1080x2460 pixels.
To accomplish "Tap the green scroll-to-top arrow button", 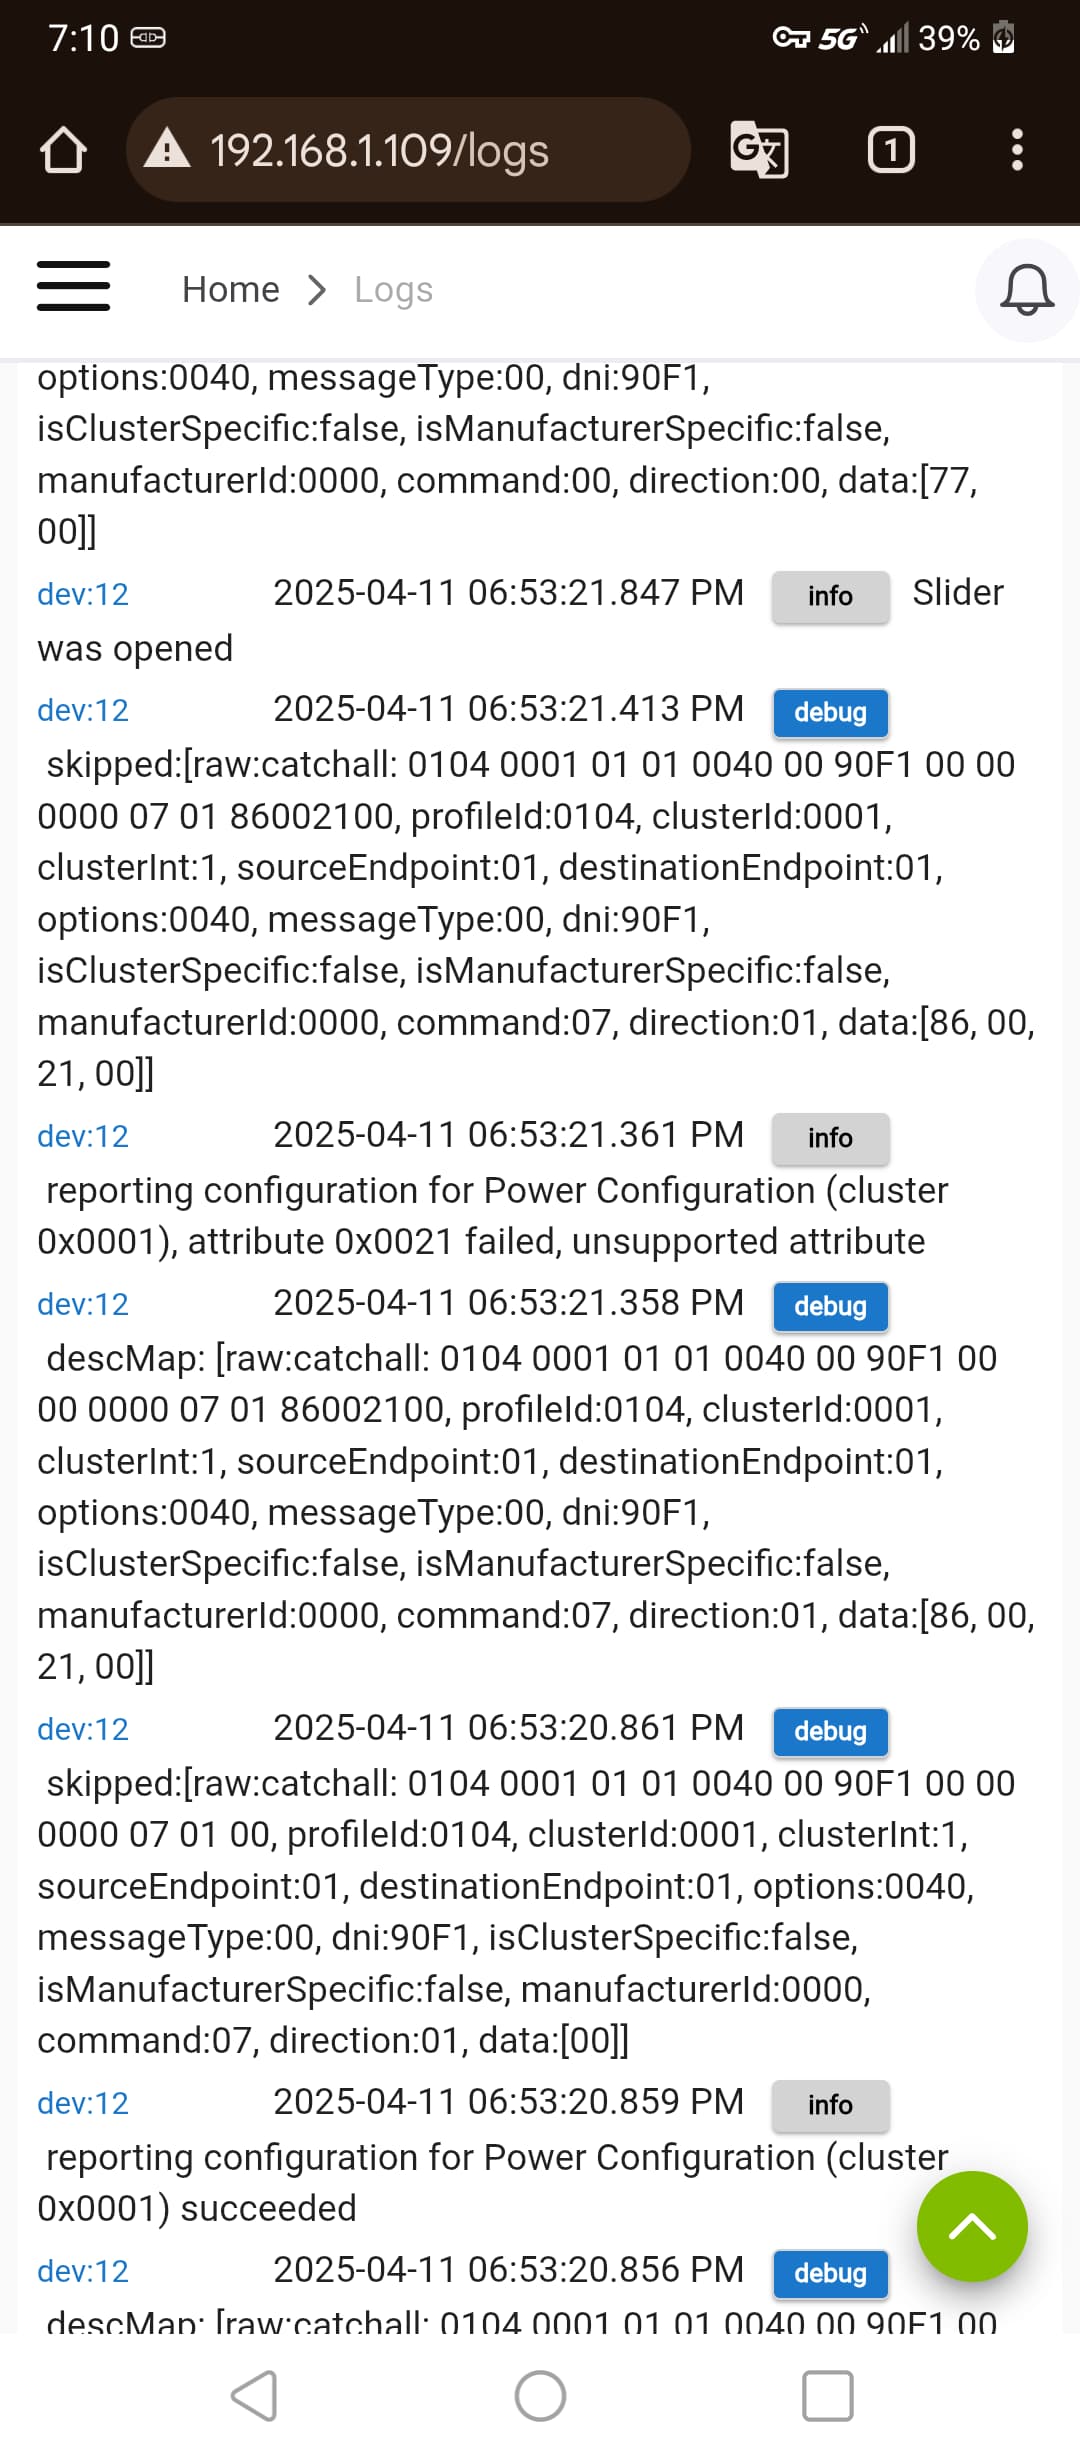I will click(x=972, y=2226).
